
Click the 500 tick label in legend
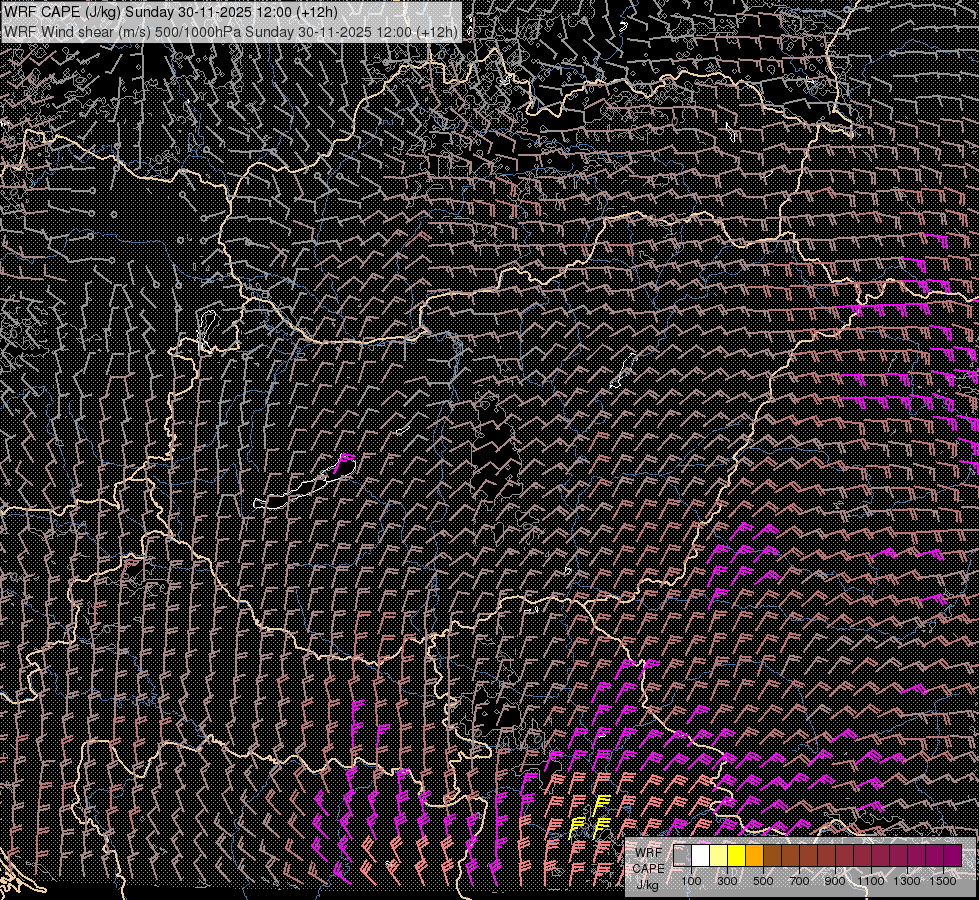tap(763, 881)
